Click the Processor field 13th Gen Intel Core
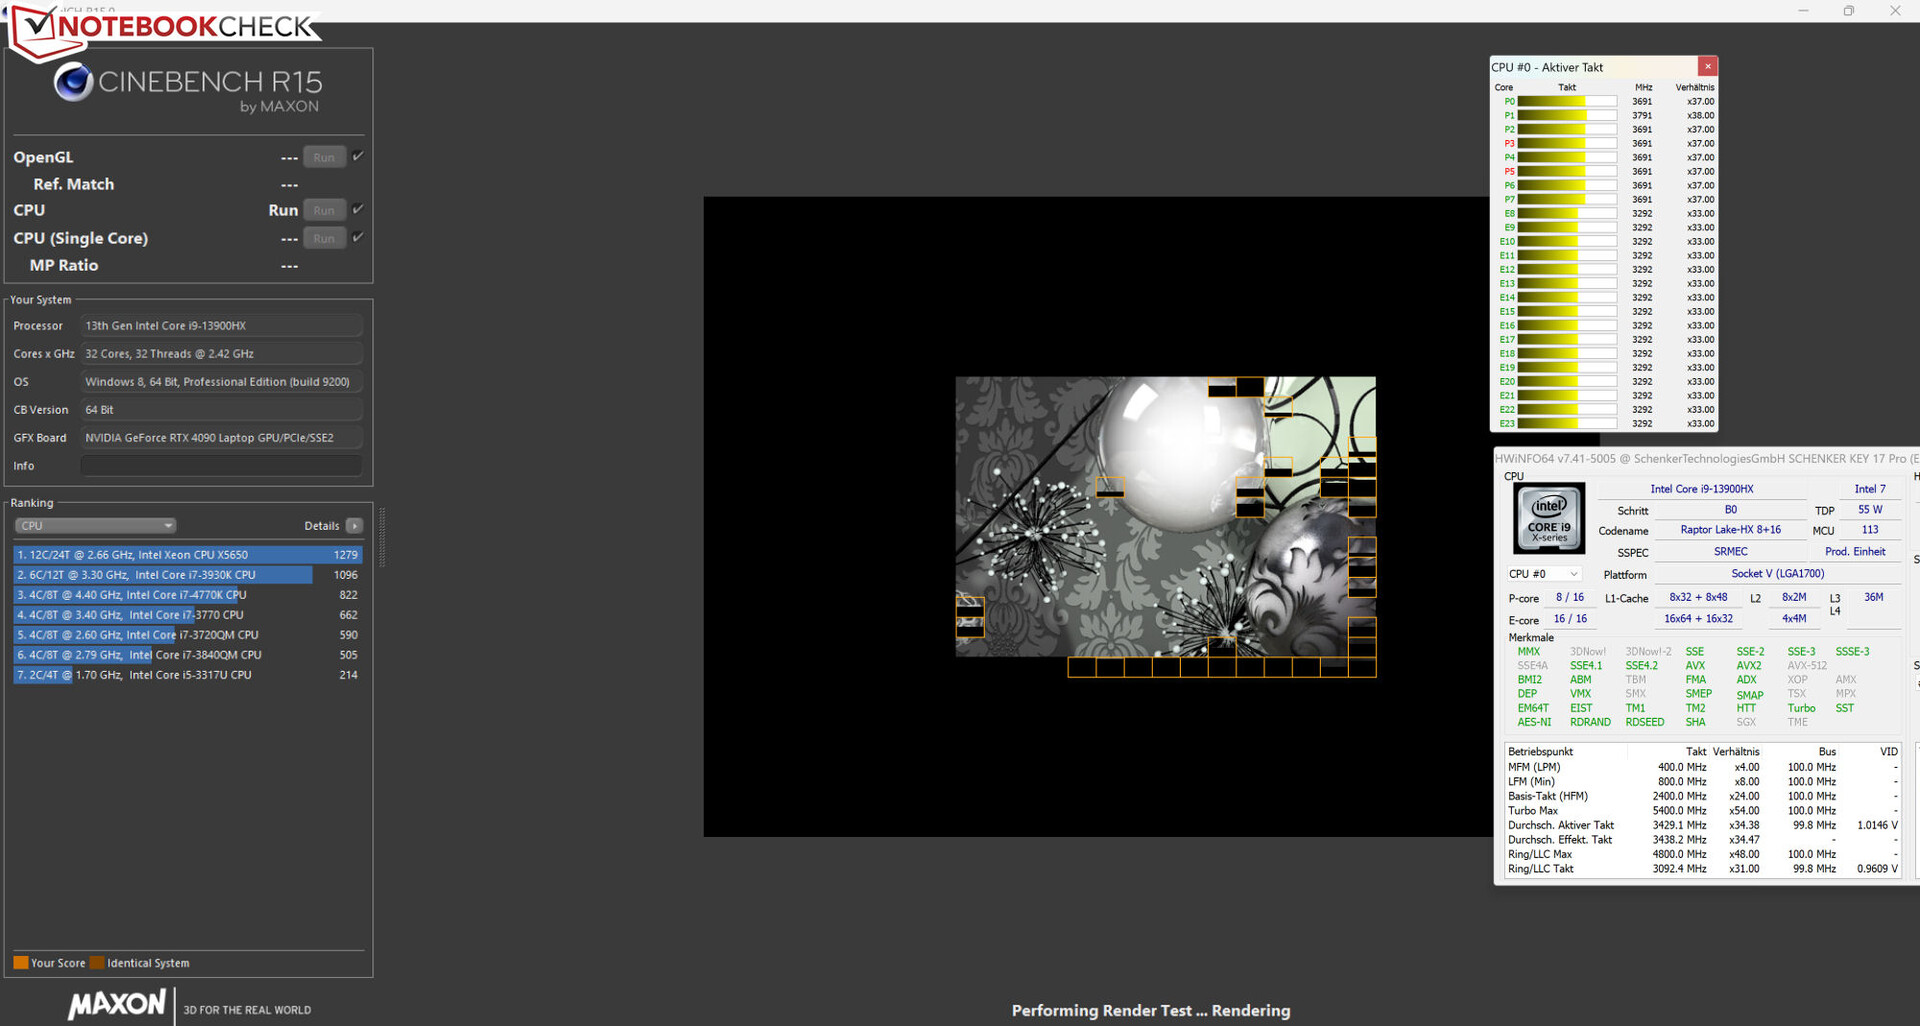1920x1026 pixels. click(x=221, y=326)
